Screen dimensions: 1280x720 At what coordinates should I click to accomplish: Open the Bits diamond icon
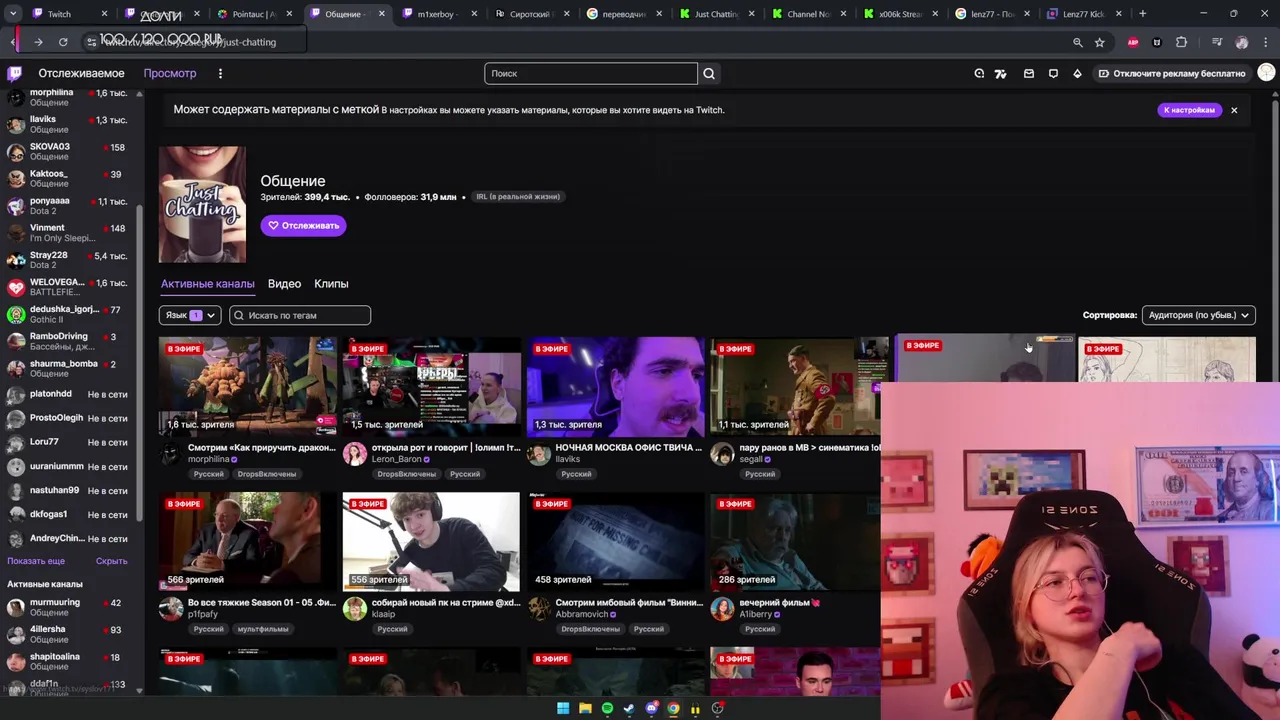(x=1077, y=73)
